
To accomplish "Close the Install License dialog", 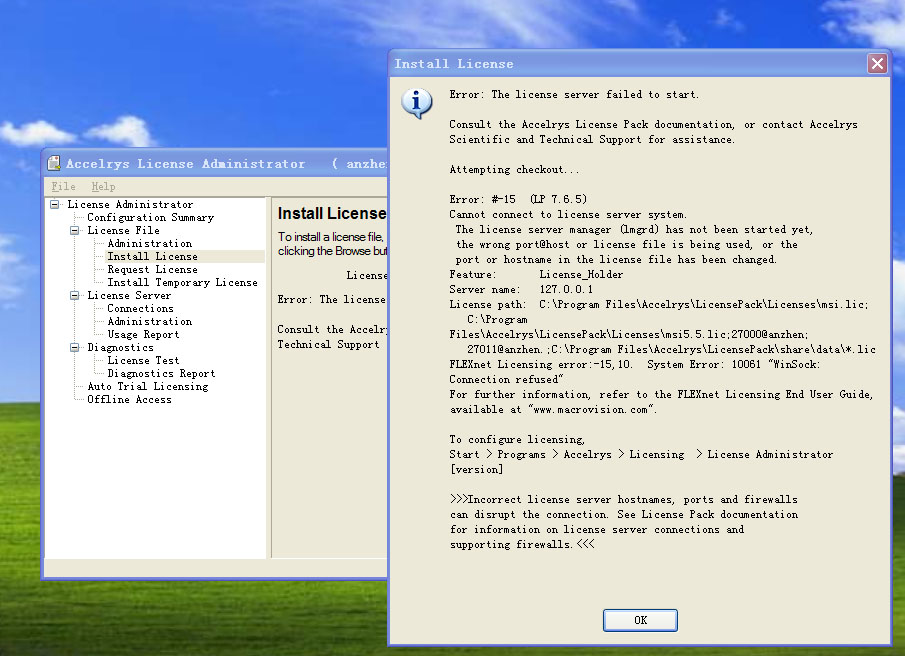I will [x=877, y=63].
